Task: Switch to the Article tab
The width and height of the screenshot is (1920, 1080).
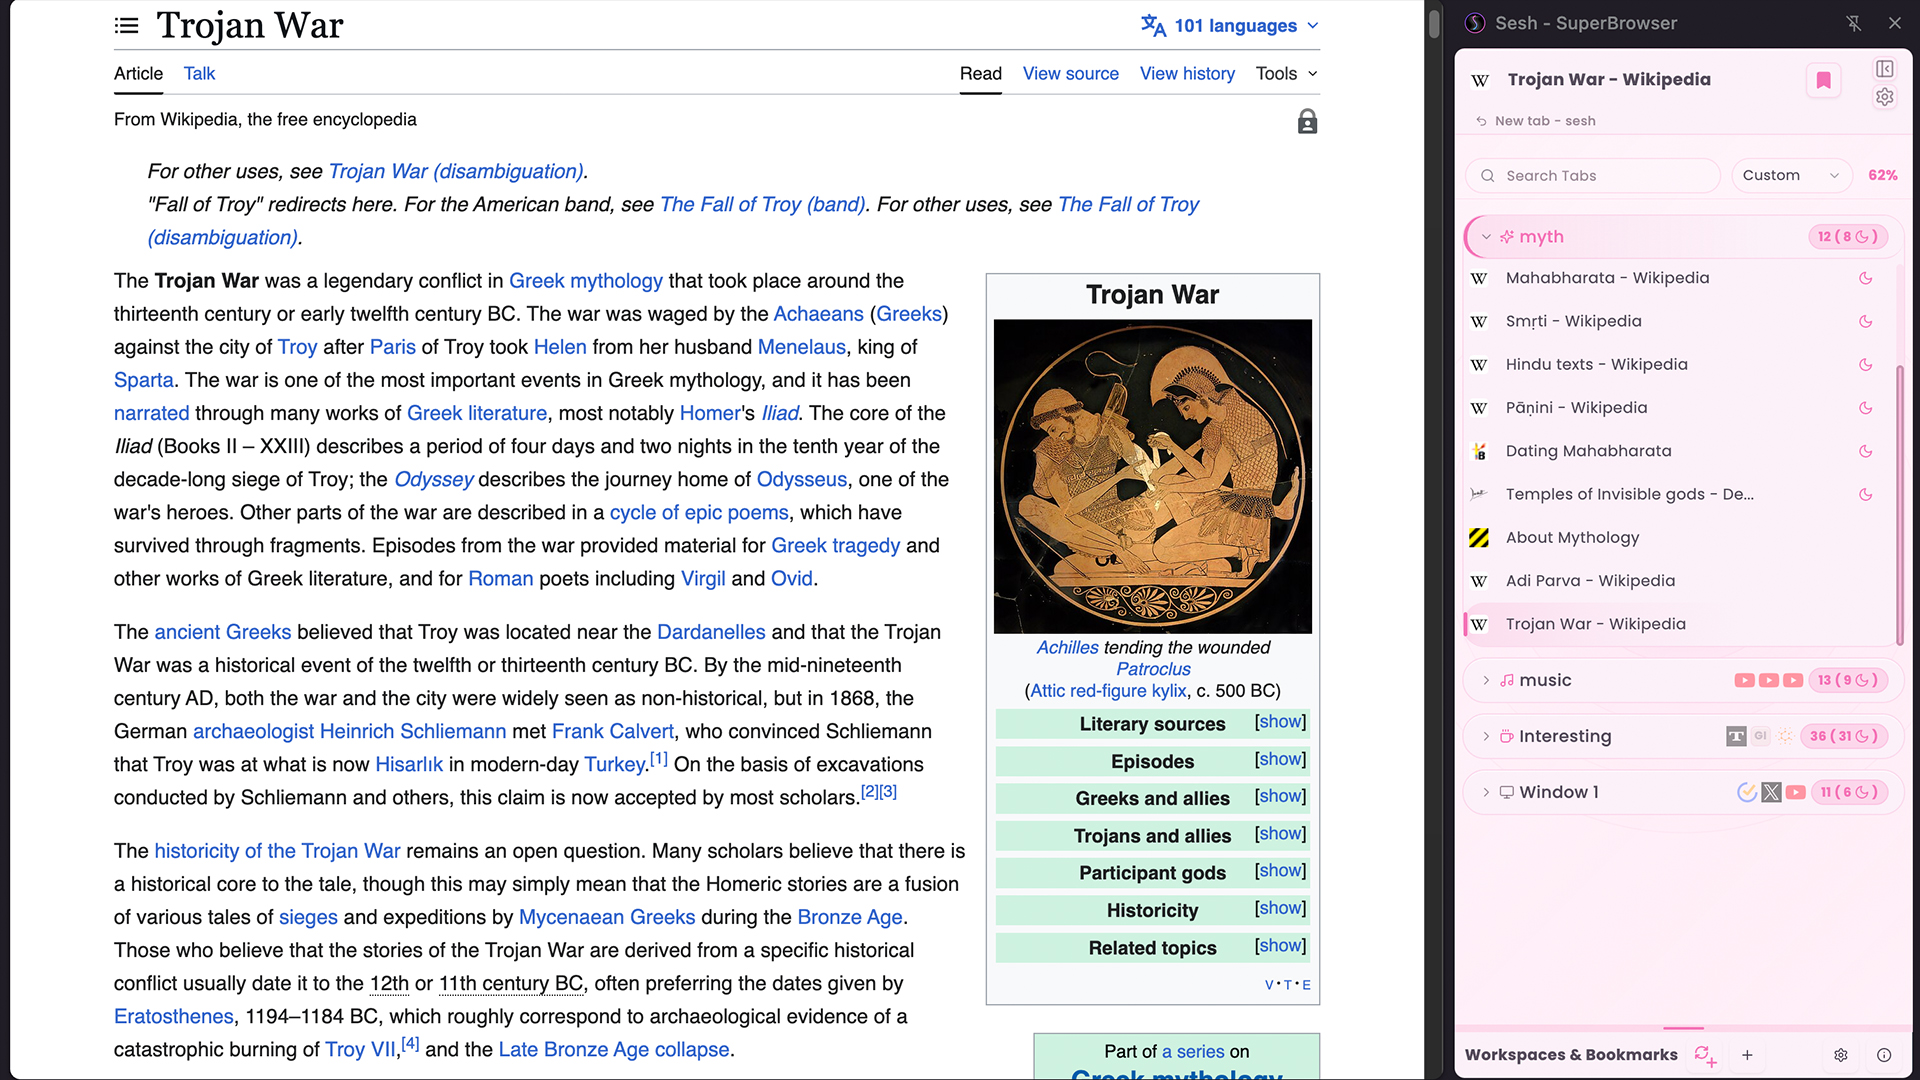Action: click(x=138, y=73)
